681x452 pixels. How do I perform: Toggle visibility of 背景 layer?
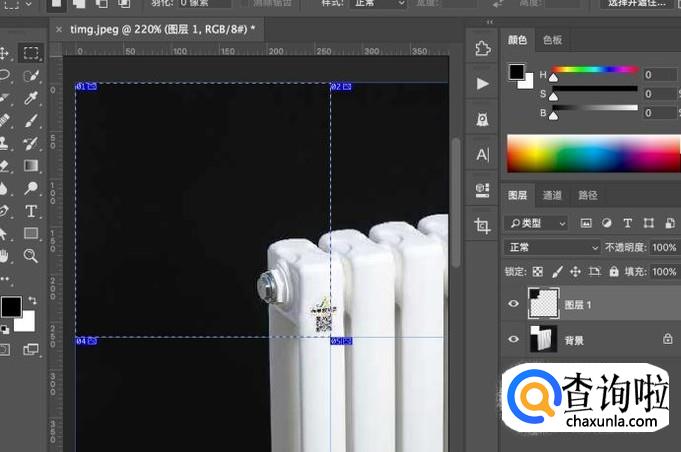pos(514,340)
